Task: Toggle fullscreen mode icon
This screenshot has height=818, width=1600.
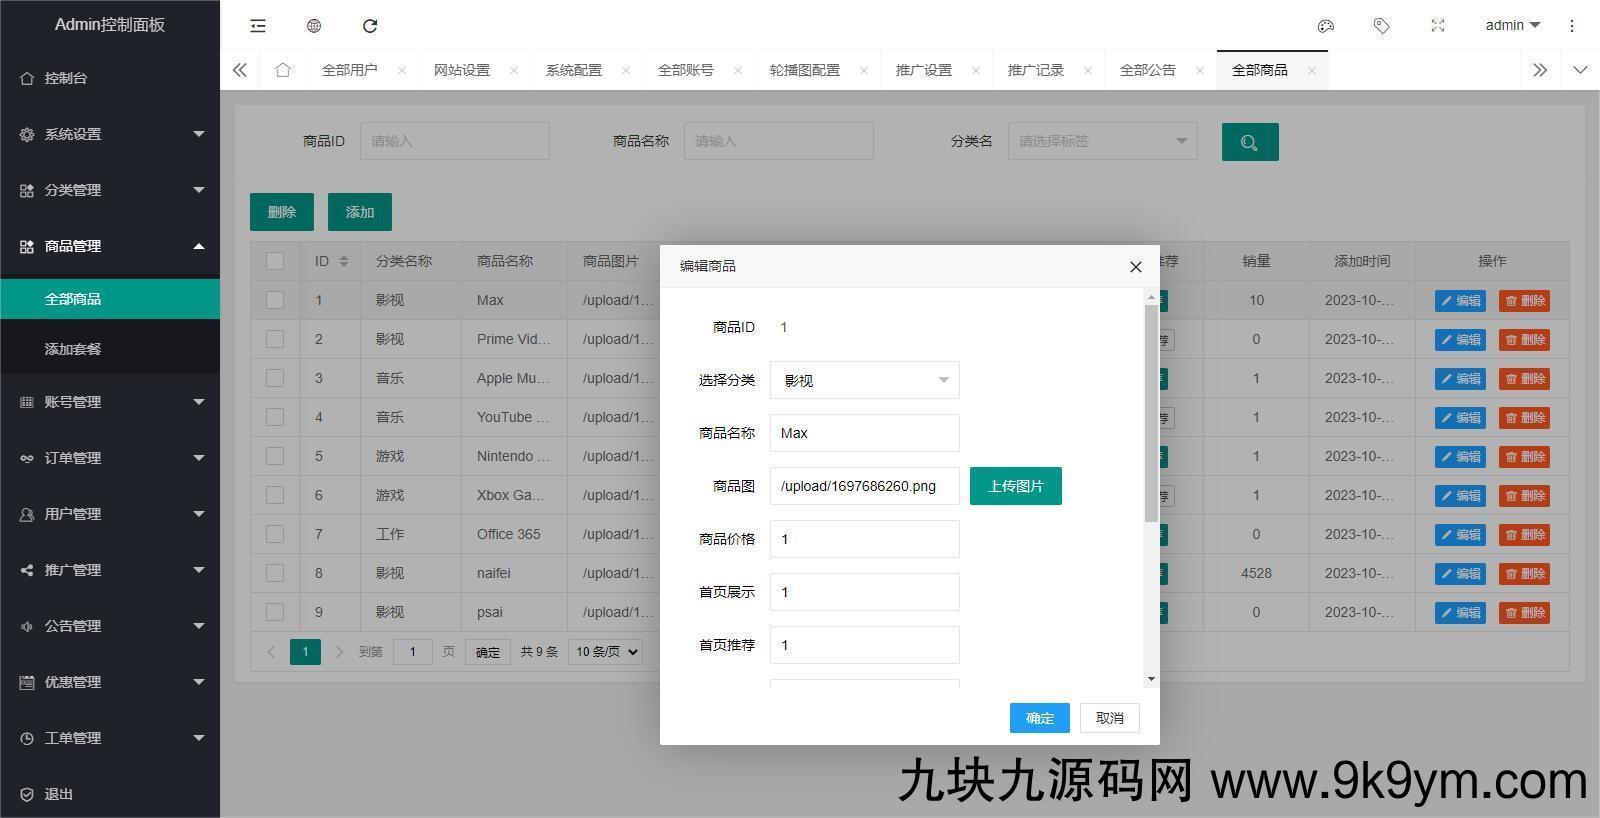Action: [x=1438, y=26]
